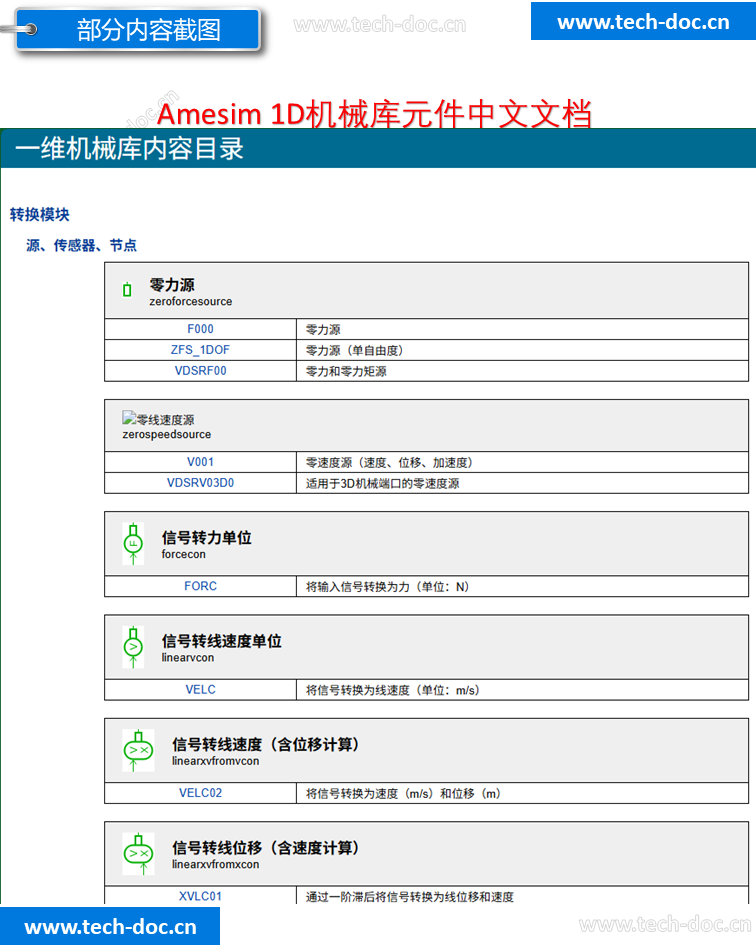Open the FORC submodel link
The height and width of the screenshot is (945, 756).
point(200,586)
